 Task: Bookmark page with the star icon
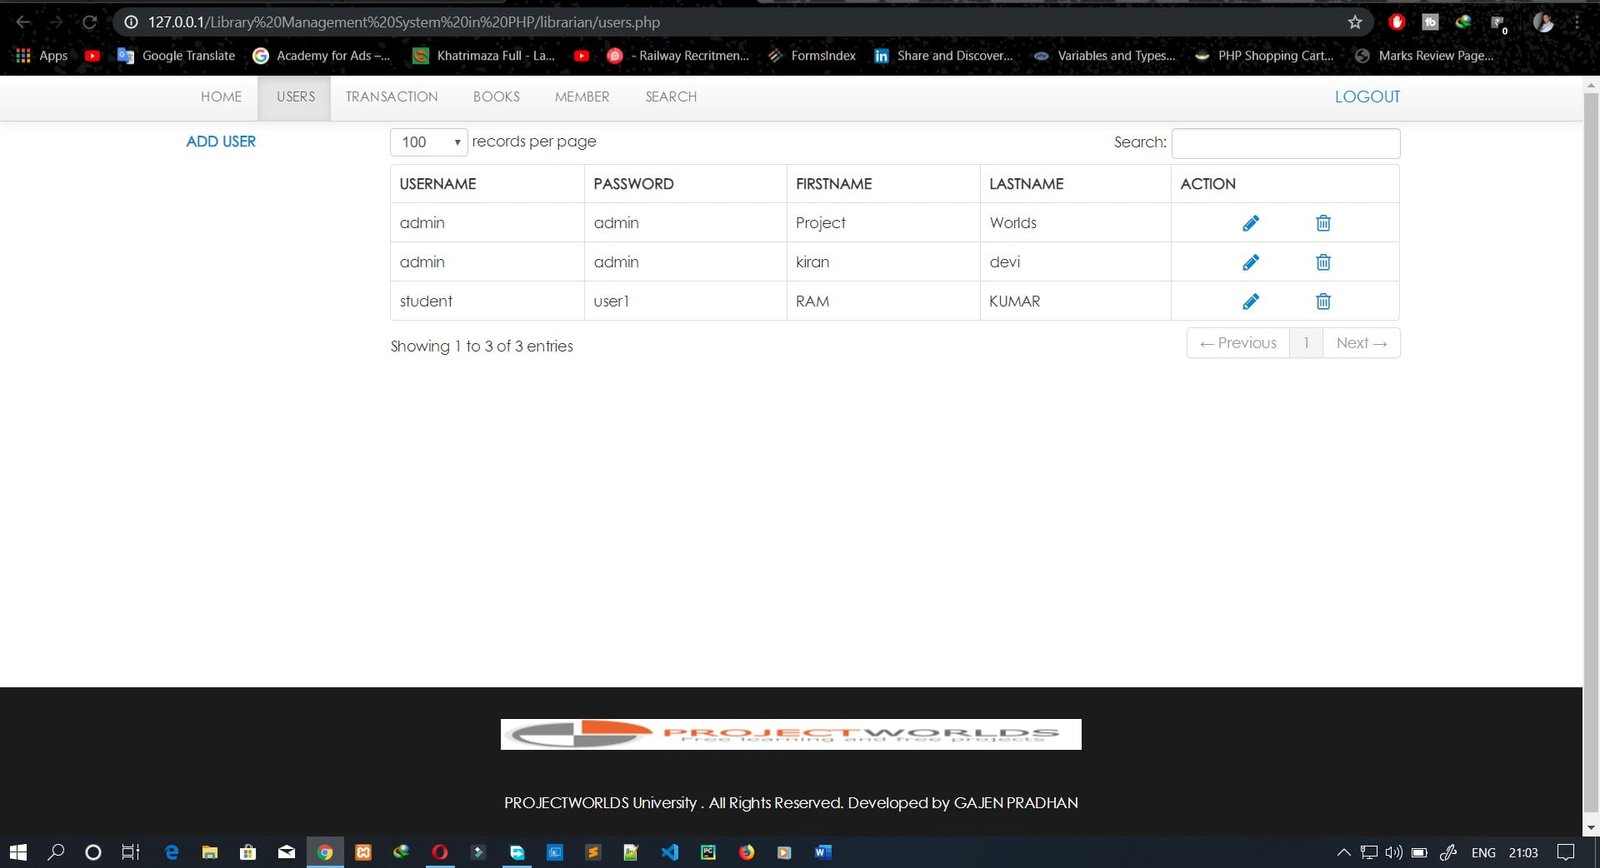(1355, 22)
